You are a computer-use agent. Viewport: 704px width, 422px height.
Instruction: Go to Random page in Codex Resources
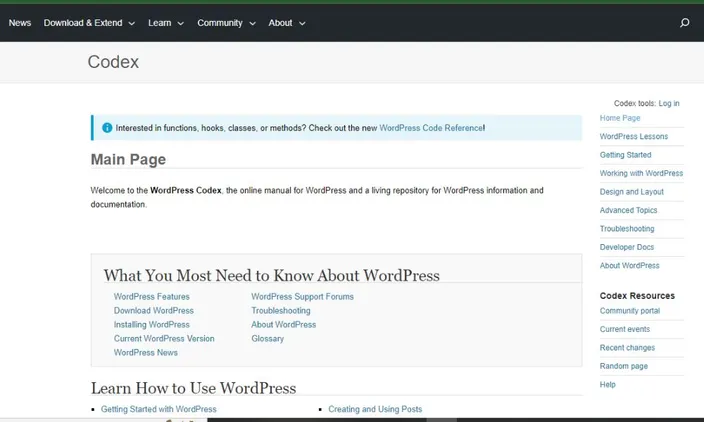[624, 366]
